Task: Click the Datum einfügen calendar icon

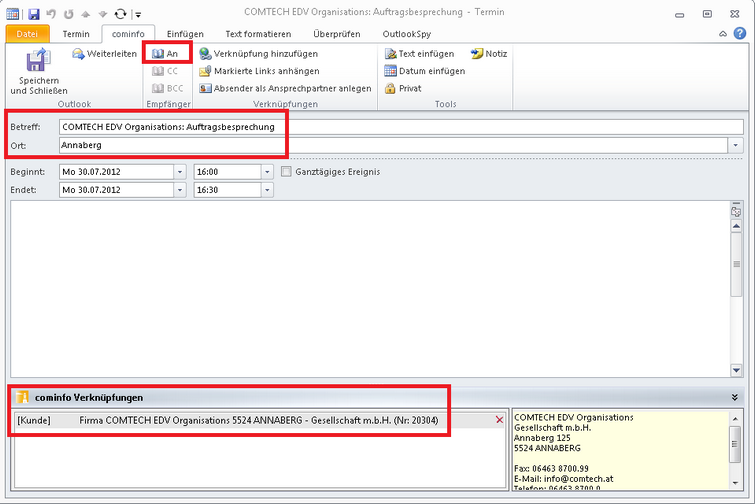Action: click(391, 71)
